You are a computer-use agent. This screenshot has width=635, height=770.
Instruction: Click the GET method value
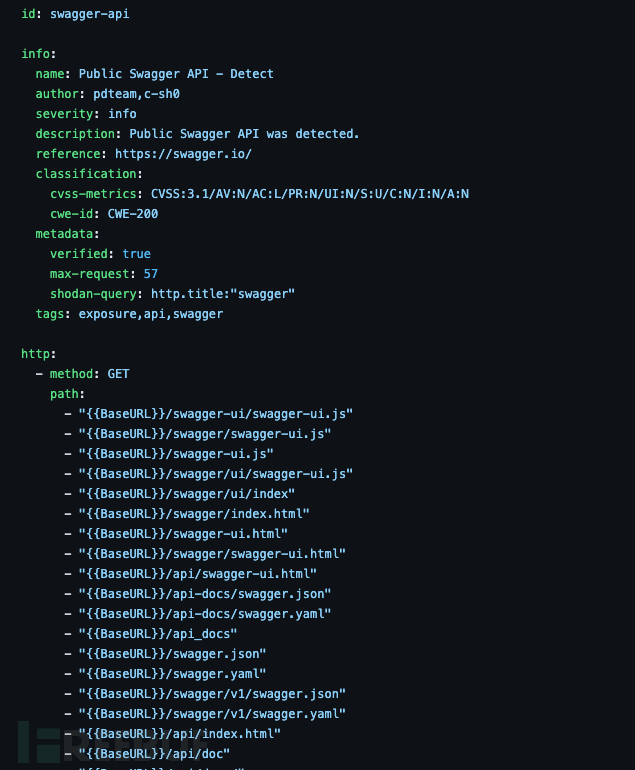click(x=118, y=374)
